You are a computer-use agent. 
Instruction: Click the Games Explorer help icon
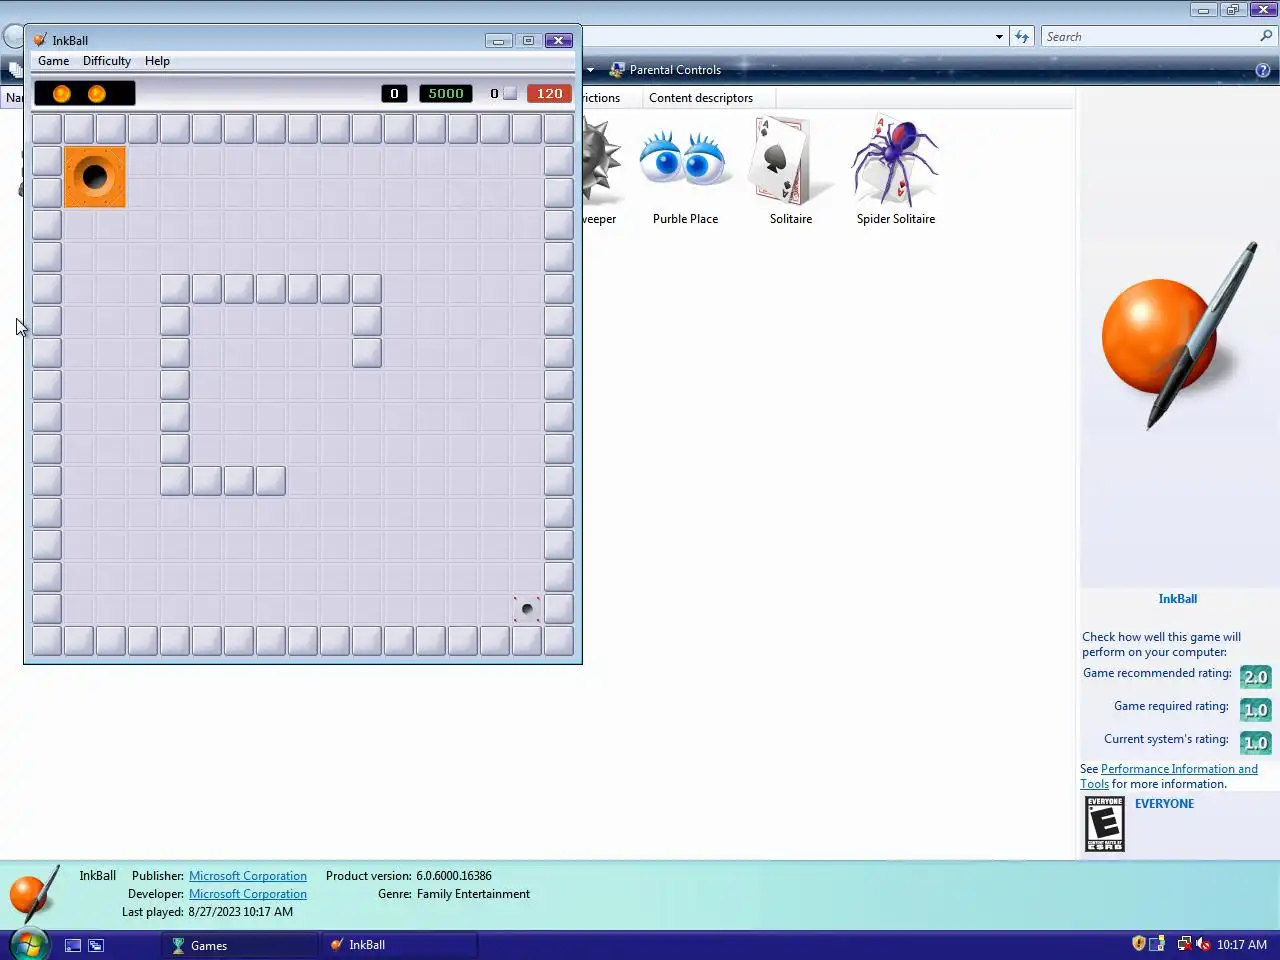point(1263,70)
